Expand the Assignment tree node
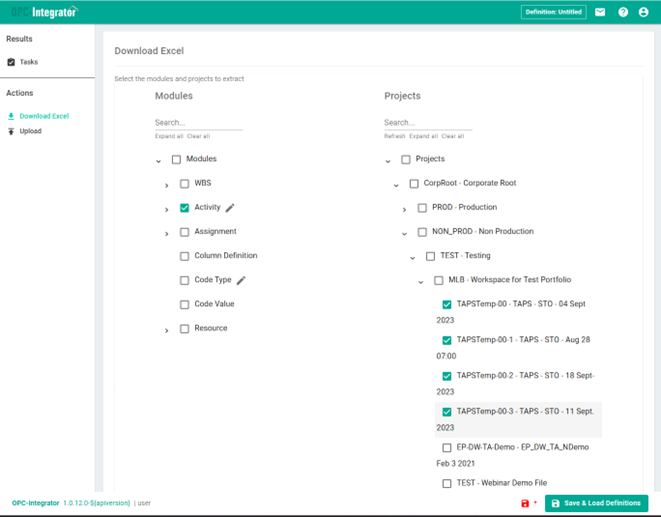661x517 pixels. (167, 234)
